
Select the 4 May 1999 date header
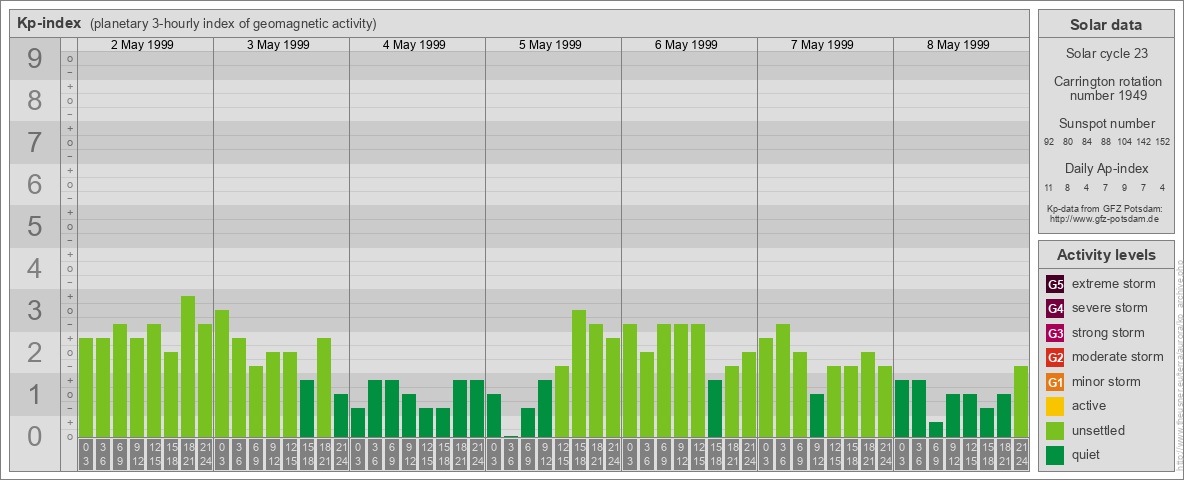pyautogui.click(x=414, y=45)
